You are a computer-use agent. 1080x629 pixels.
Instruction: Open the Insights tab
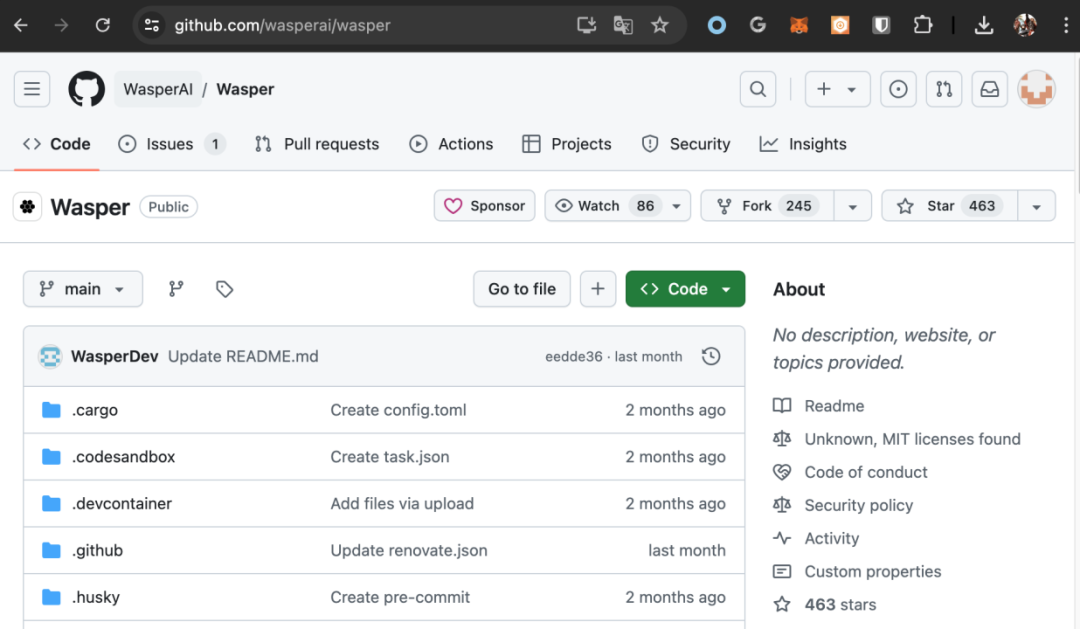(803, 144)
